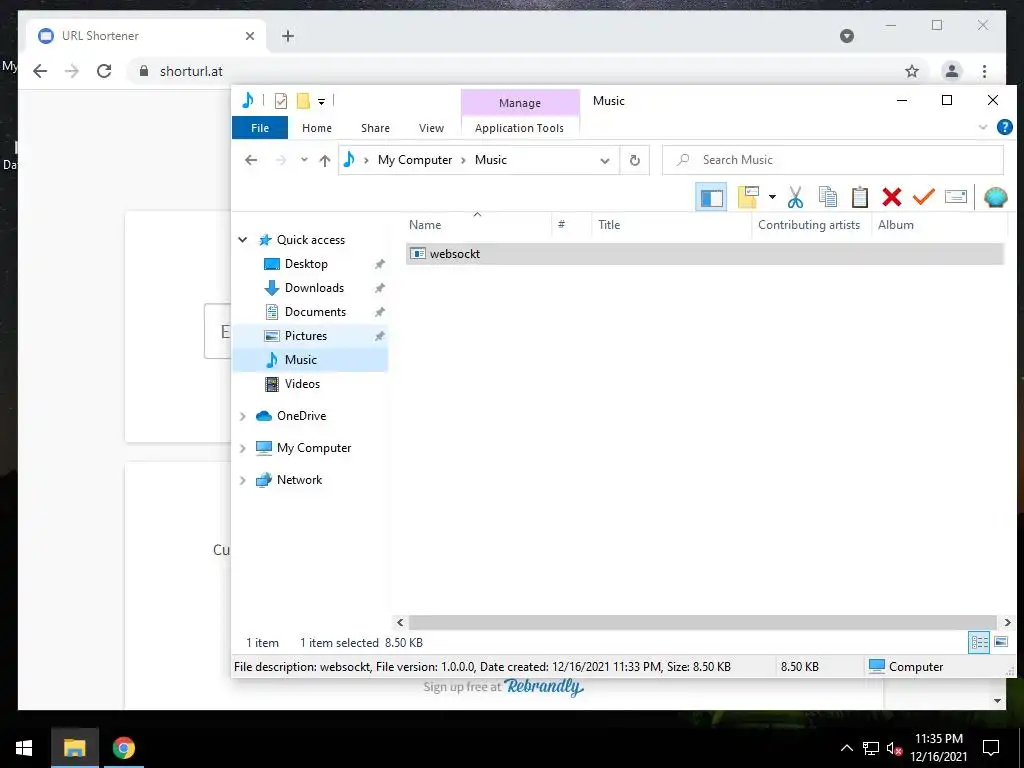This screenshot has height=768, width=1024.
Task: Open the Windows Start menu
Action: click(x=24, y=748)
